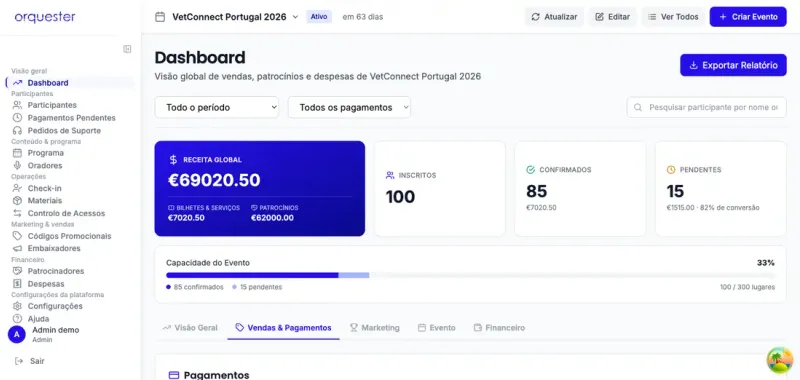Click the 15 pendentes legend entry
The height and width of the screenshot is (380, 800).
coord(257,287)
